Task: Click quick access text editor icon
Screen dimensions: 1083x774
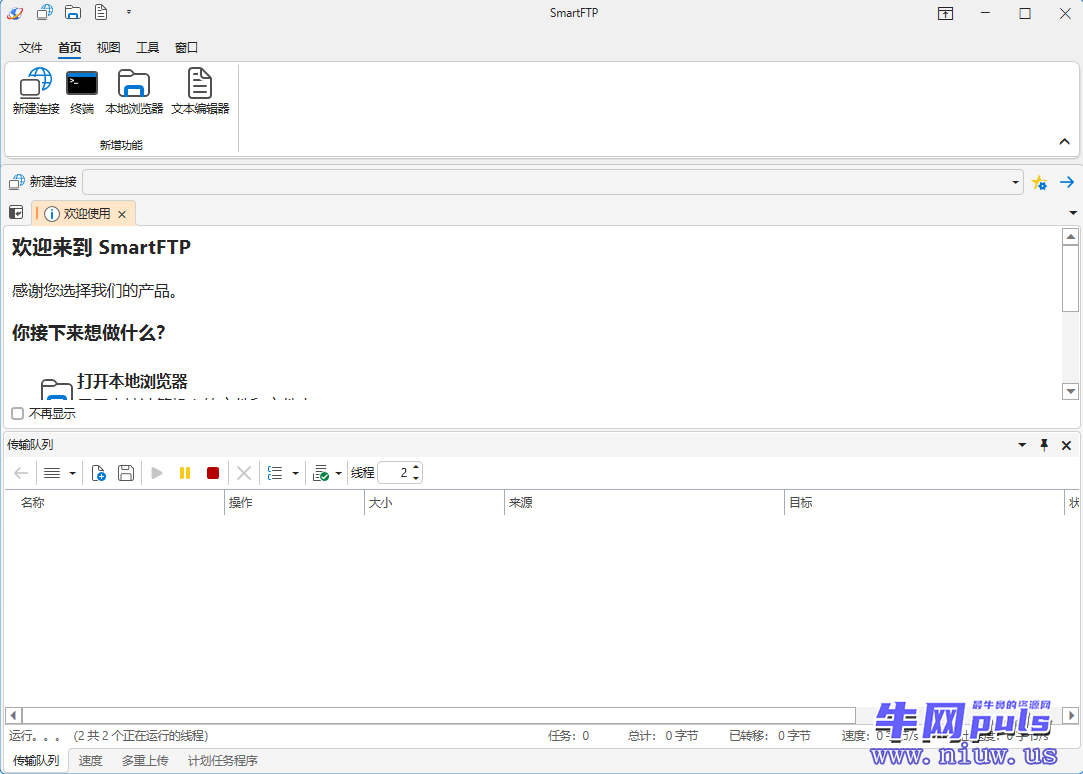Action: click(101, 12)
